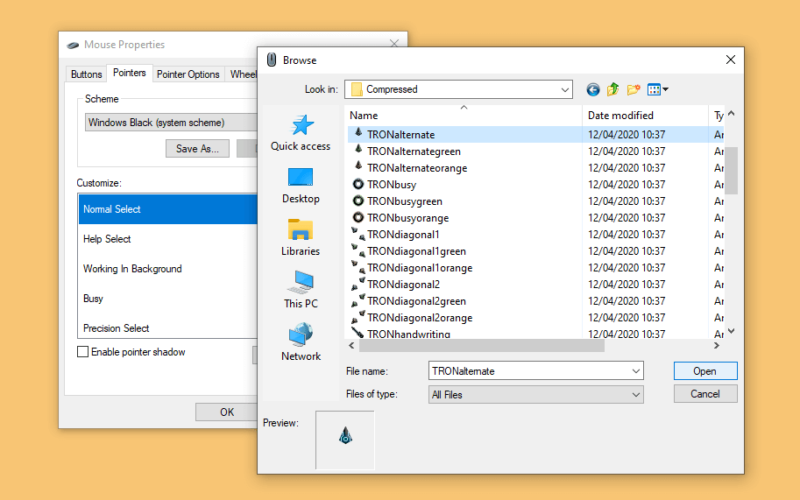The width and height of the screenshot is (800, 500).
Task: Open Network in the places bar
Action: 301,342
